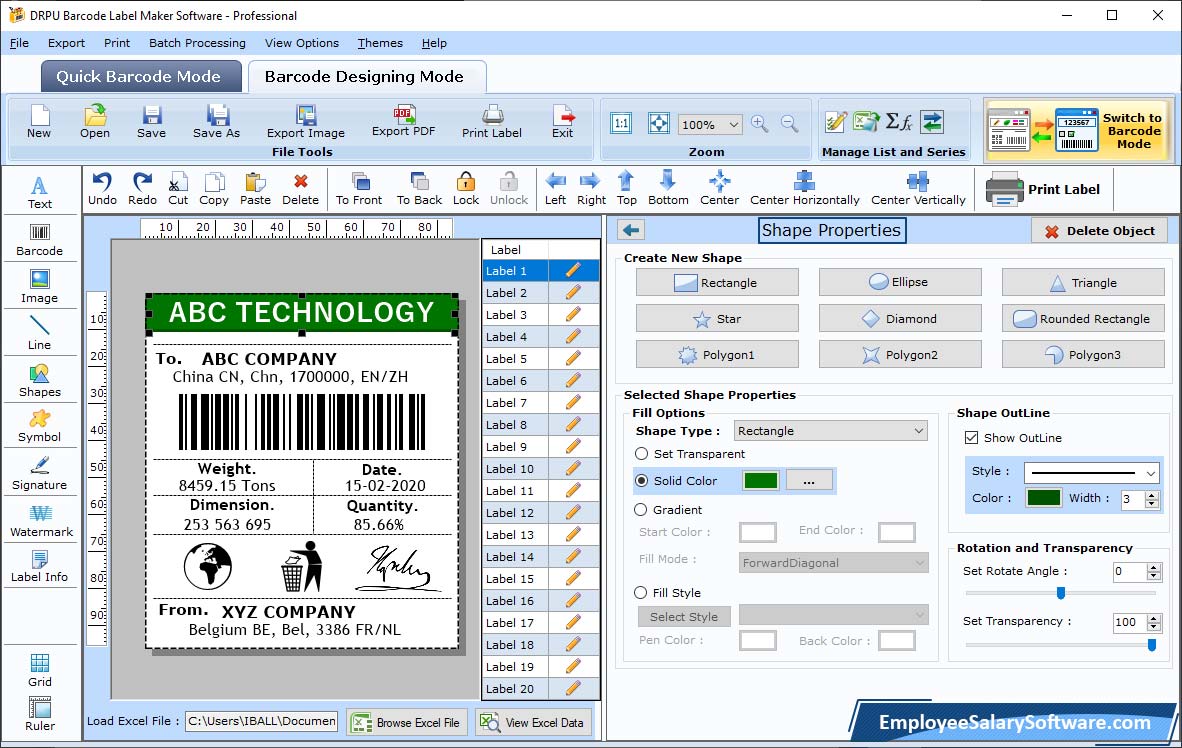Align object Center Horizontally
This screenshot has width=1182, height=748.
click(x=804, y=189)
